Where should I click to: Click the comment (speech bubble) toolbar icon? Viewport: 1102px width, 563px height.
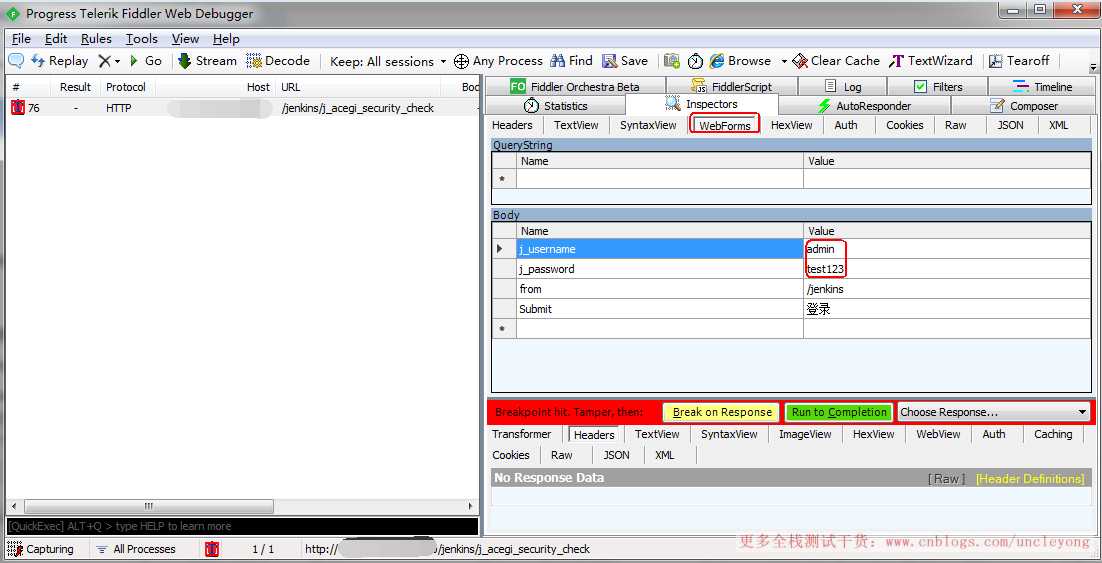[15, 61]
